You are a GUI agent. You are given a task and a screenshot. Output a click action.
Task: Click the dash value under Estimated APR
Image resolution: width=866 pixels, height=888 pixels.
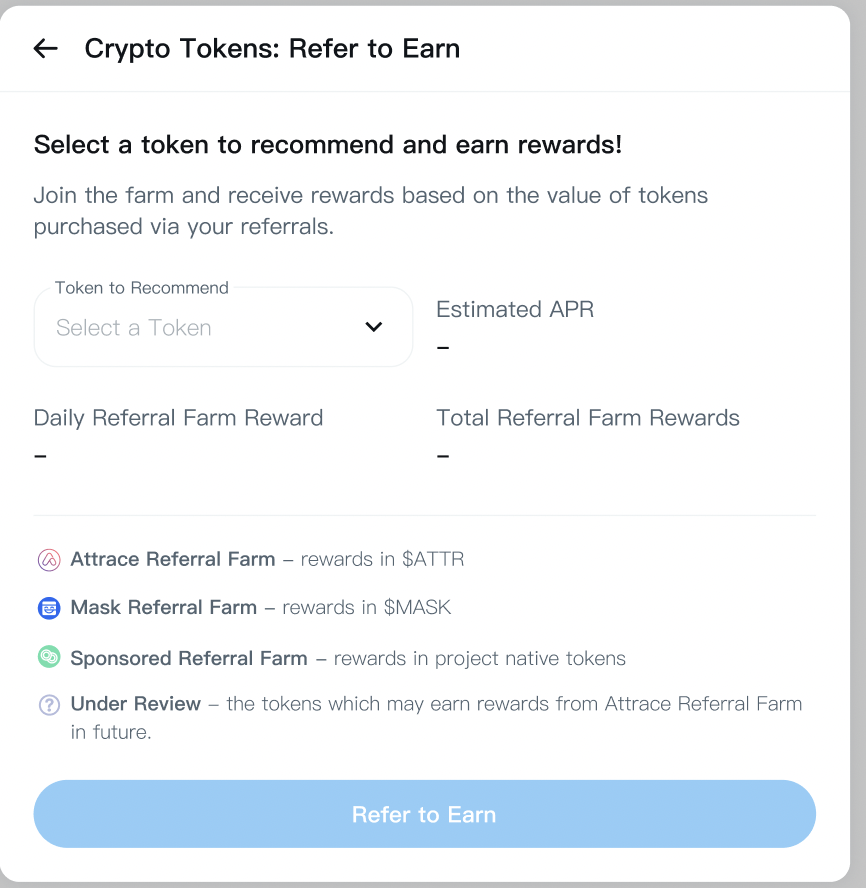[443, 348]
